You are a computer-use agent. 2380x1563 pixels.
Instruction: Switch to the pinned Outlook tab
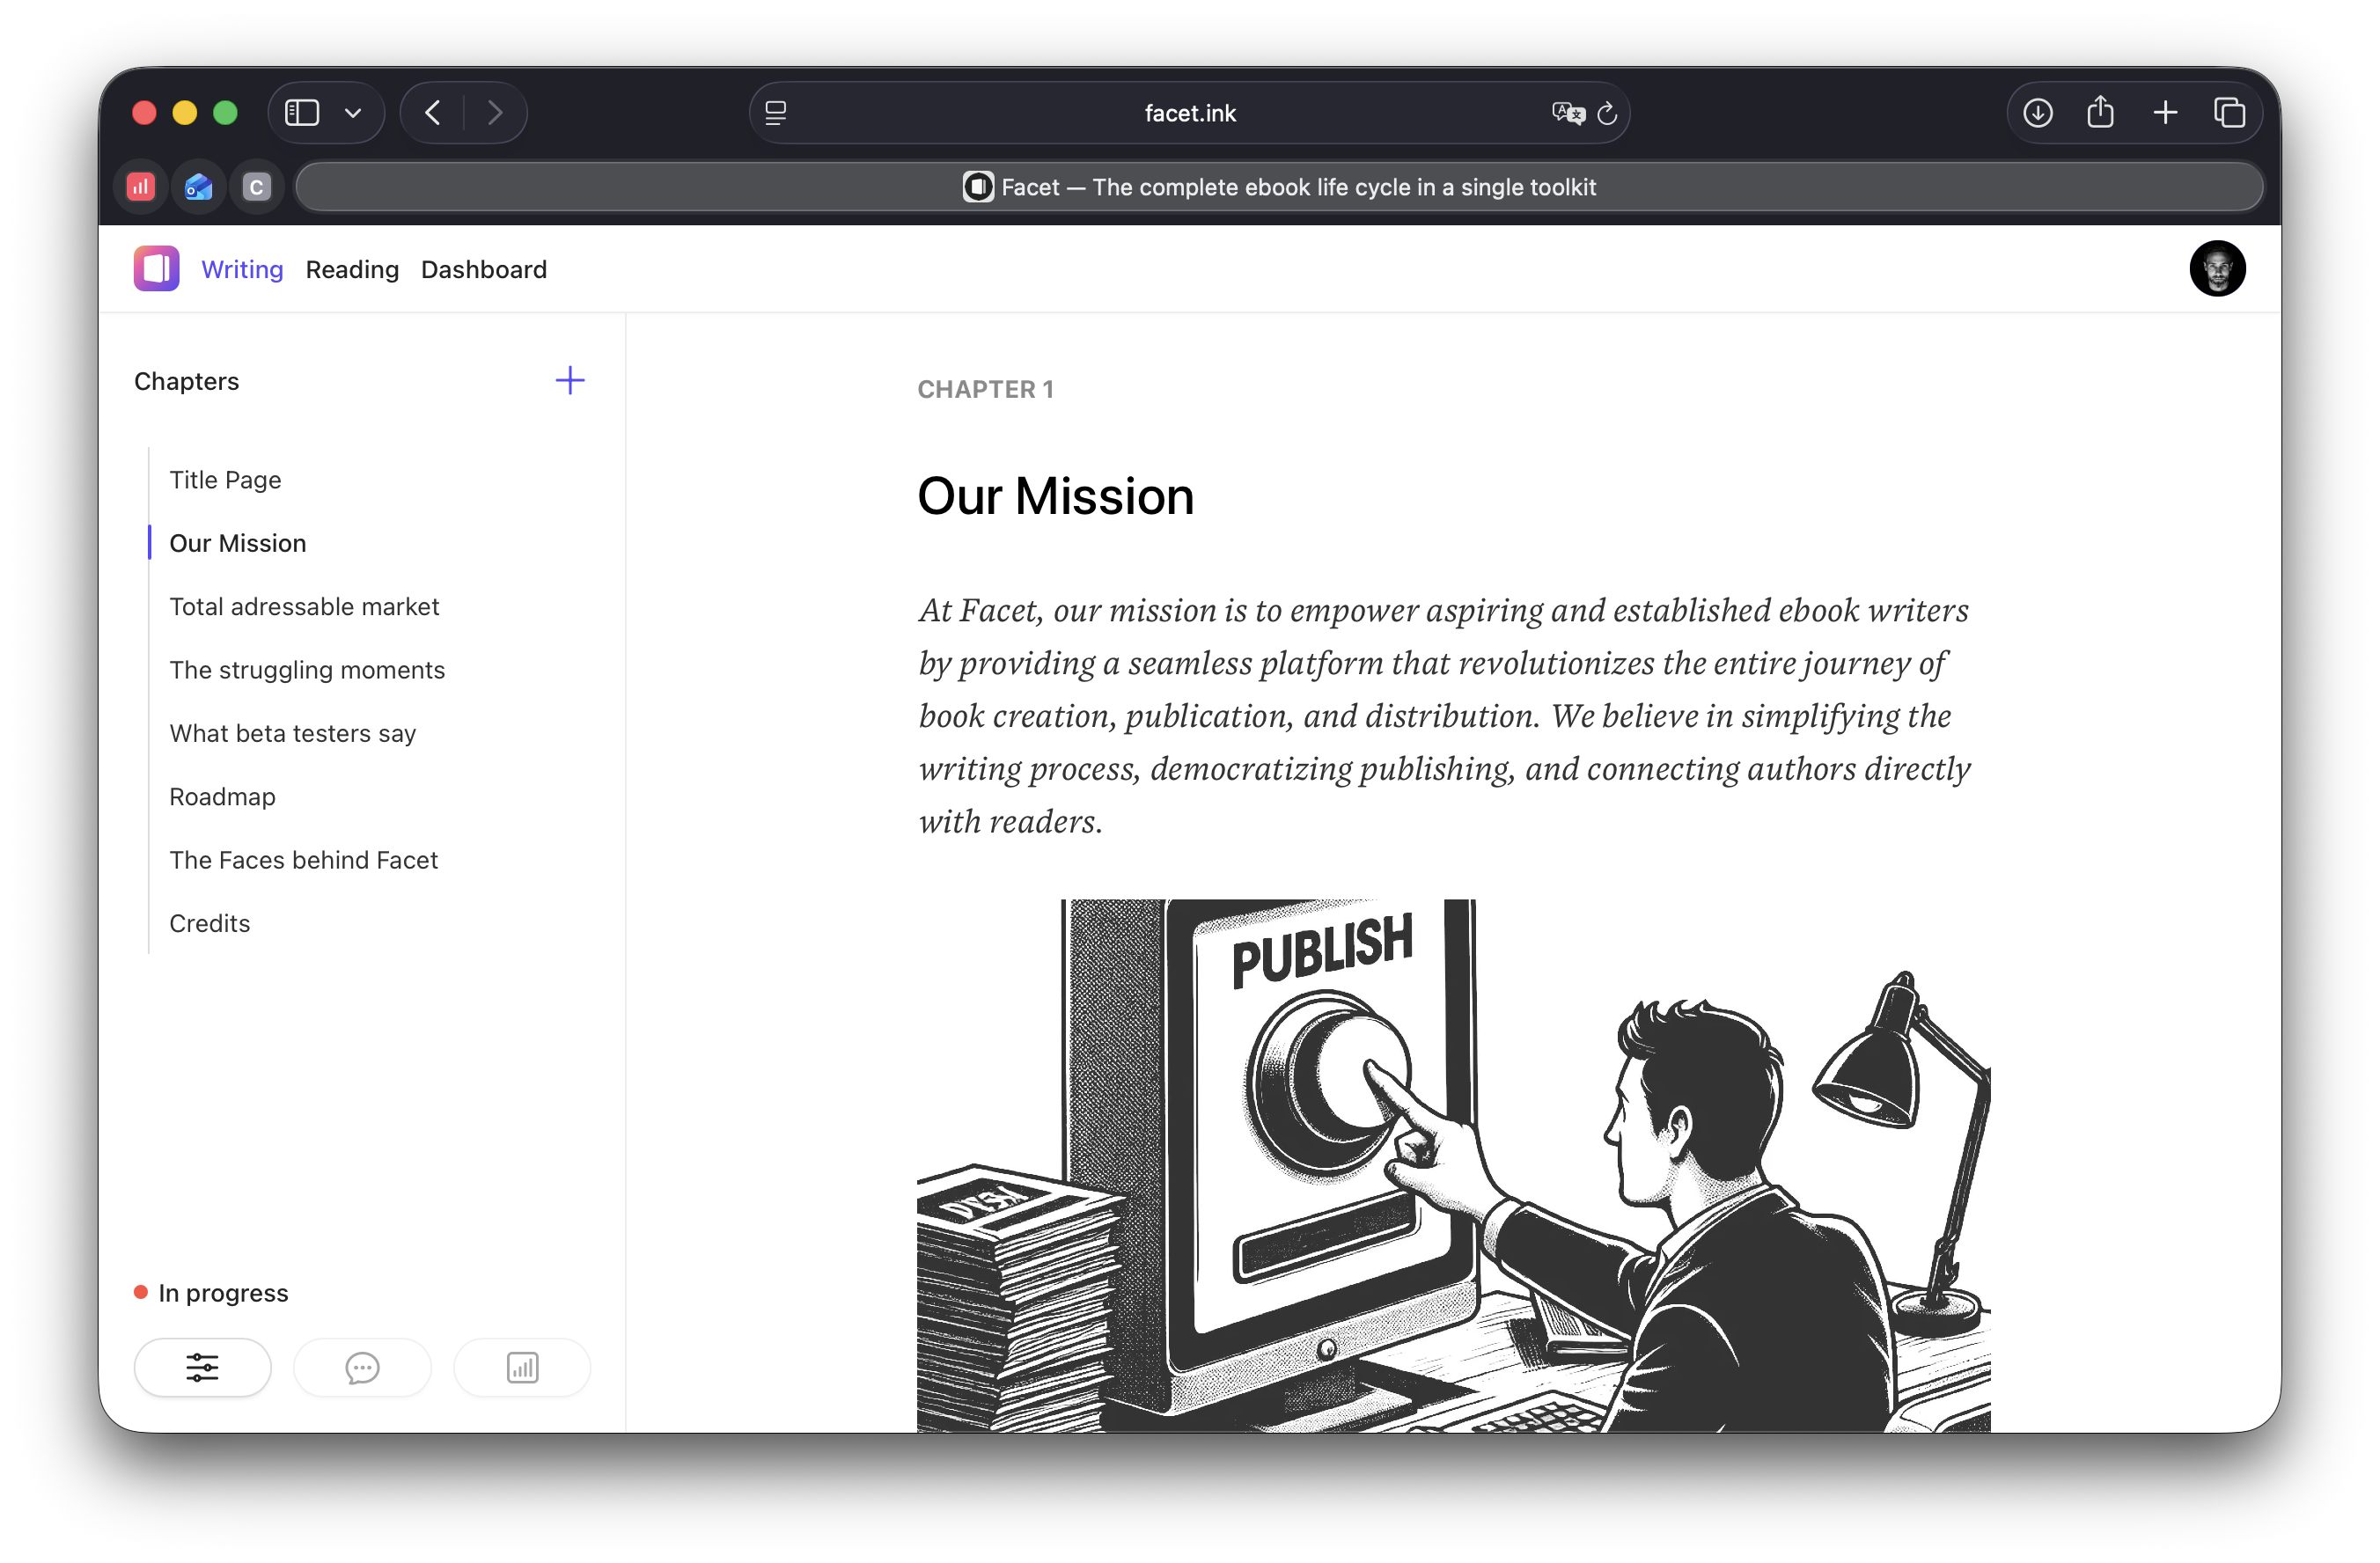point(198,186)
